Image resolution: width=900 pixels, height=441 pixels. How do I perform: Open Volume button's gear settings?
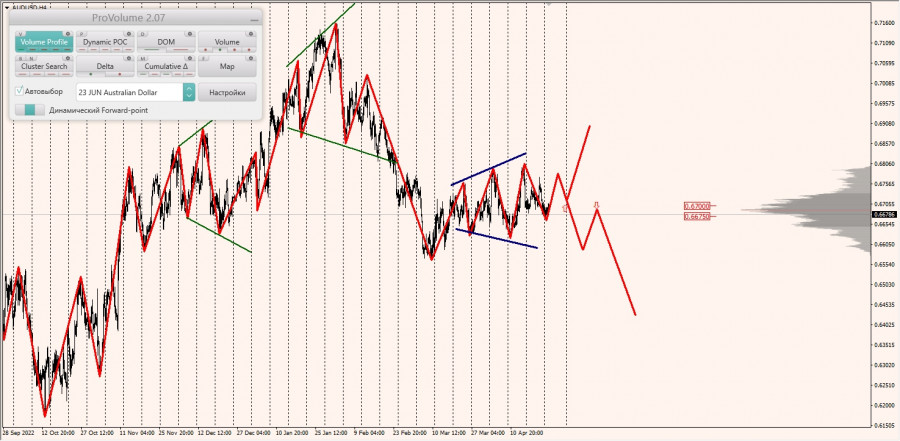251,34
